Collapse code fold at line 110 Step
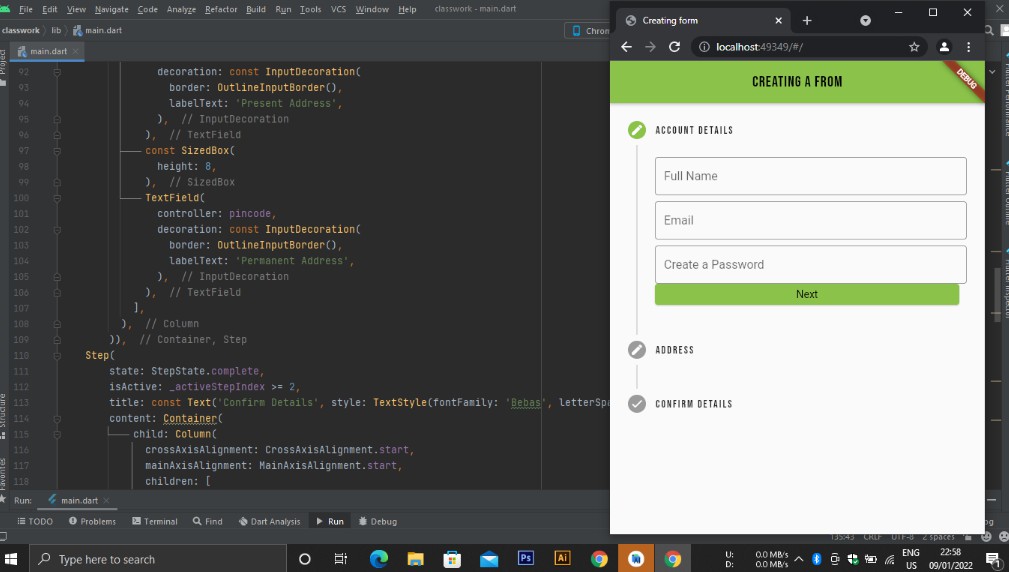The height and width of the screenshot is (572, 1009). (x=57, y=355)
